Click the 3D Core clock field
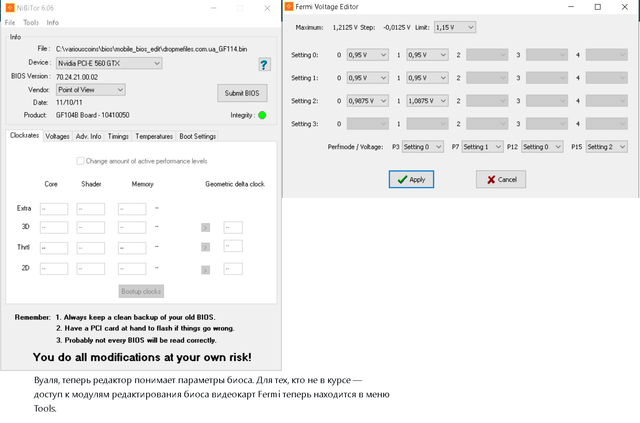640x423 pixels. (54, 227)
